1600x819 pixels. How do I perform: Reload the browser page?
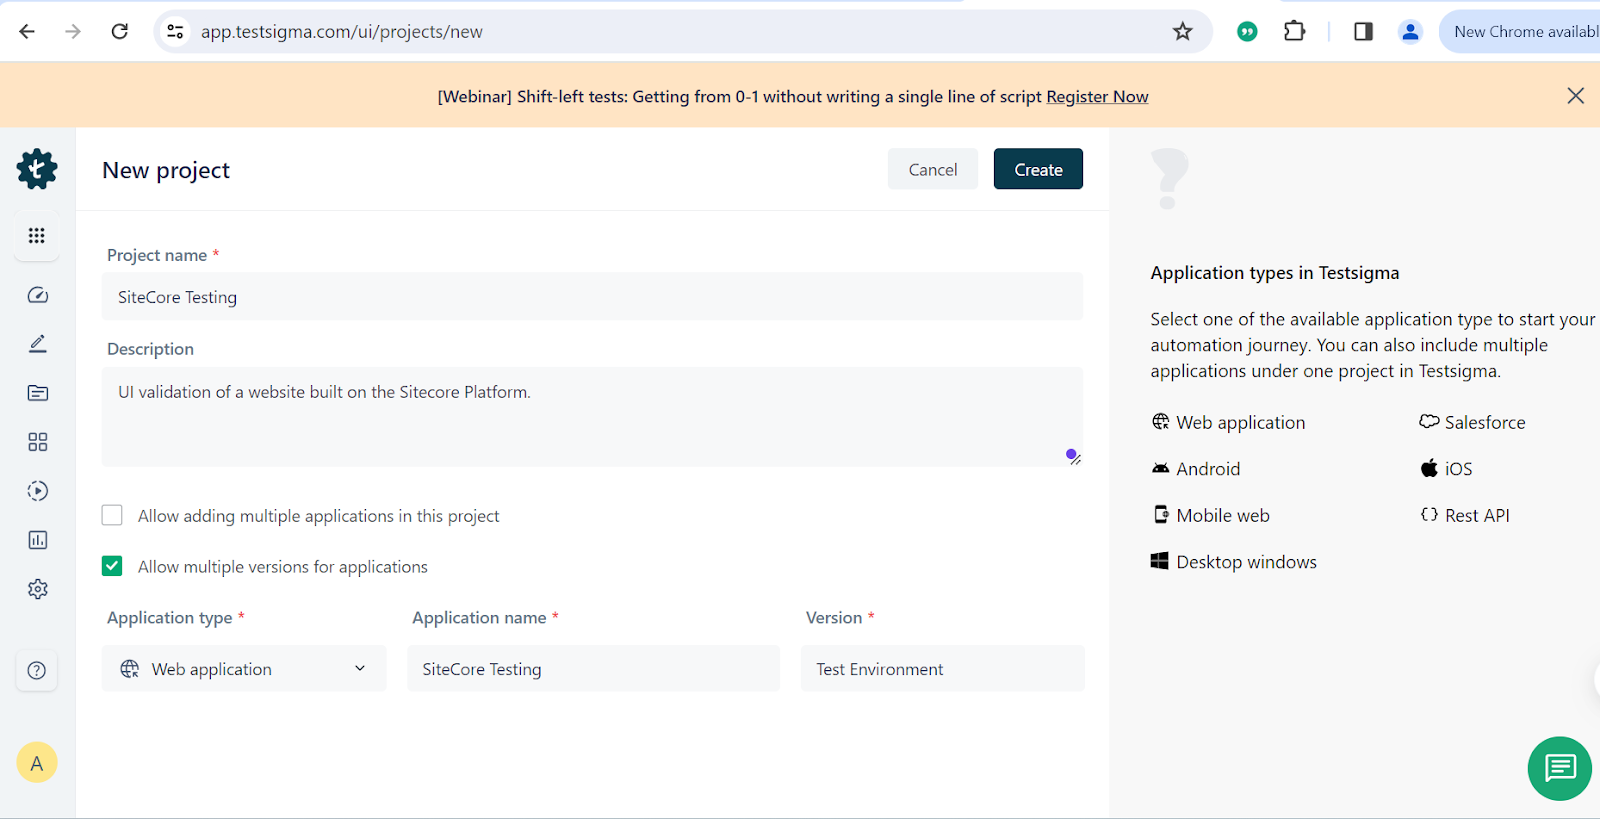[x=120, y=32]
